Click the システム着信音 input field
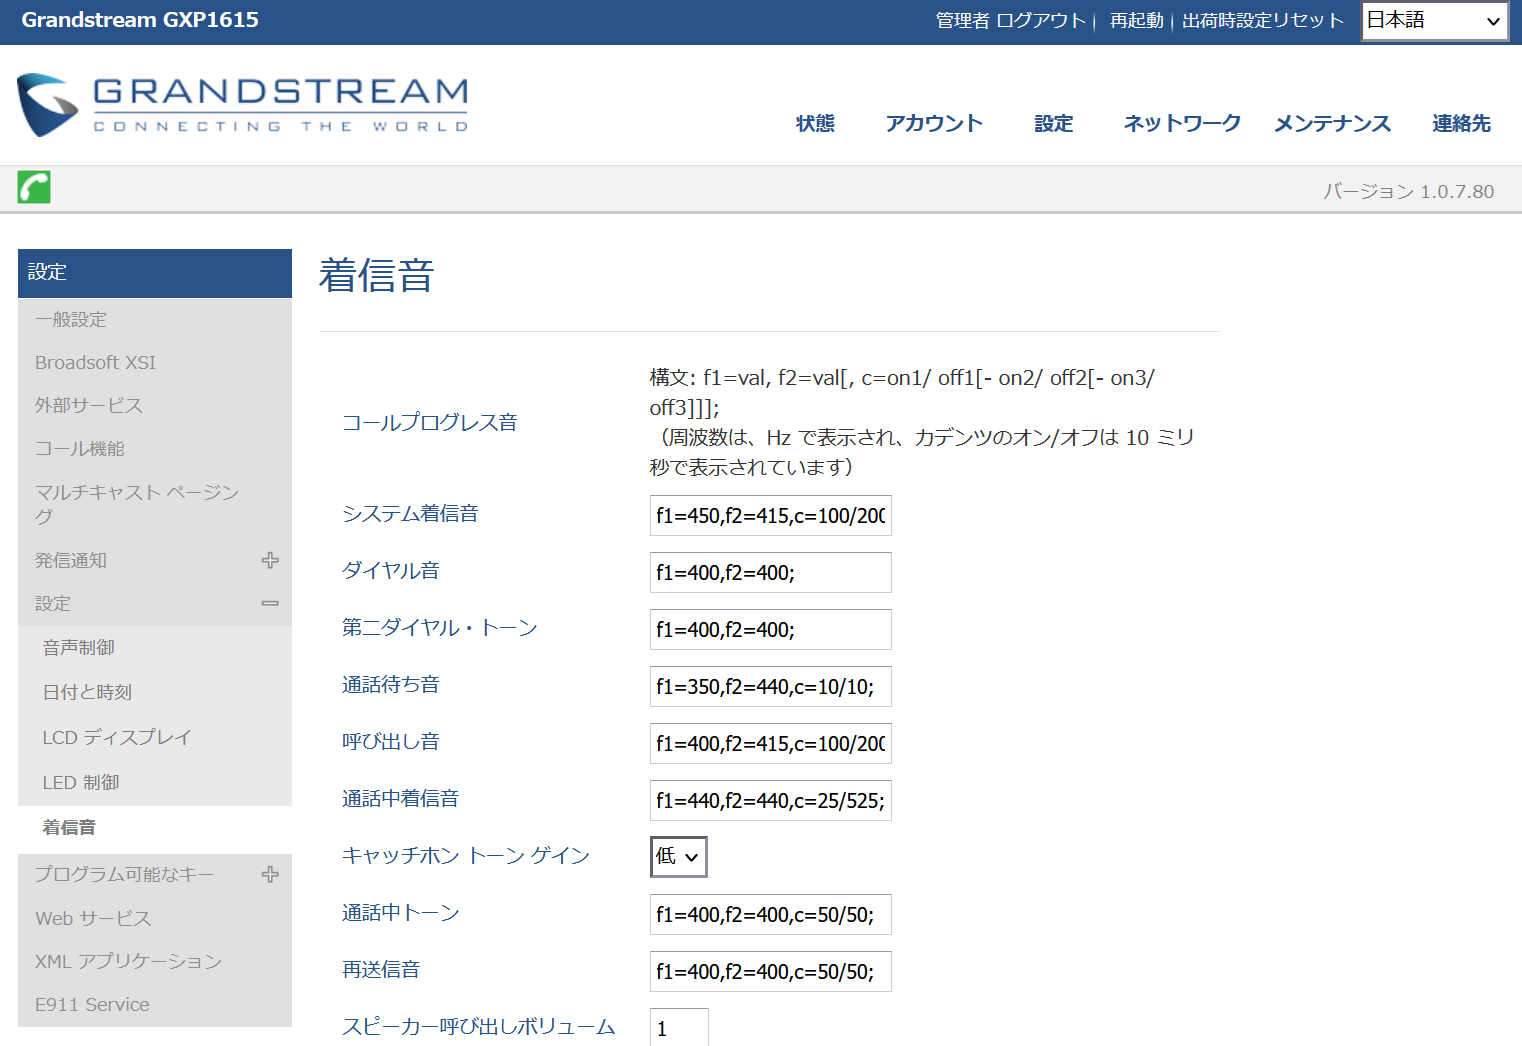 pos(770,516)
